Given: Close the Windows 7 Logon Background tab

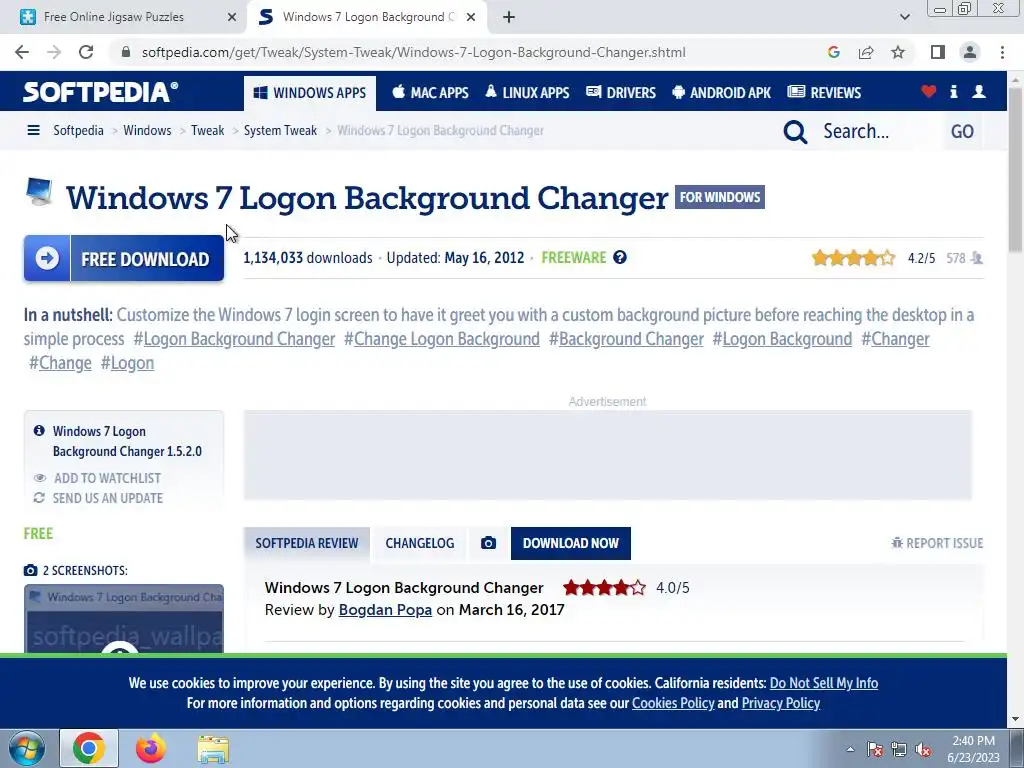Looking at the screenshot, I should point(471,17).
